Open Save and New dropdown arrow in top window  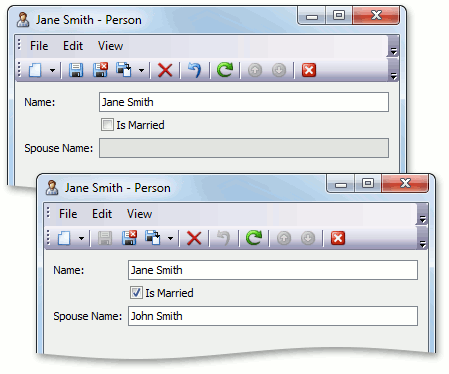[x=141, y=70]
